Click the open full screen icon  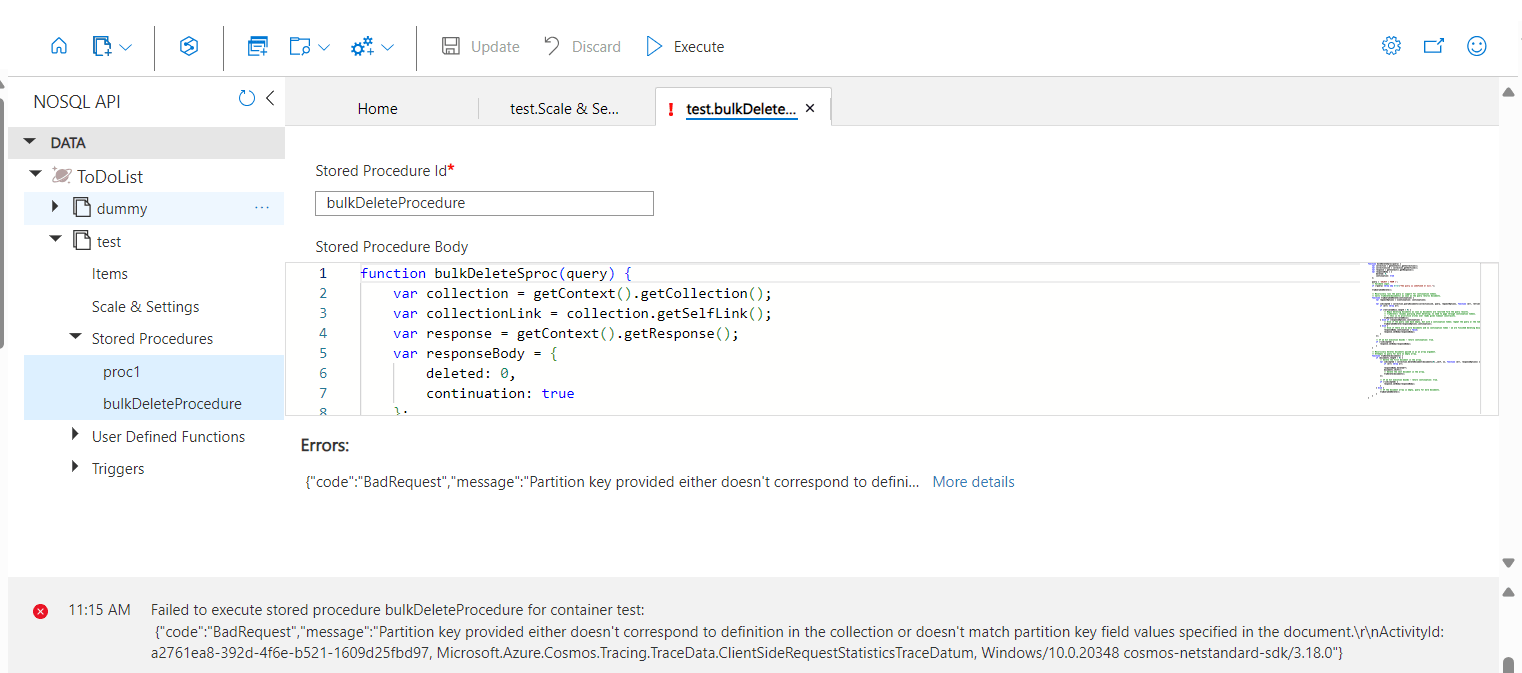click(x=1435, y=45)
